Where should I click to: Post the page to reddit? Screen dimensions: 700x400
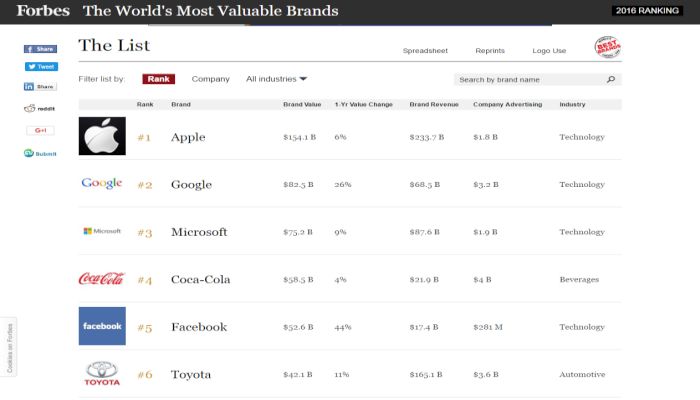(40, 108)
